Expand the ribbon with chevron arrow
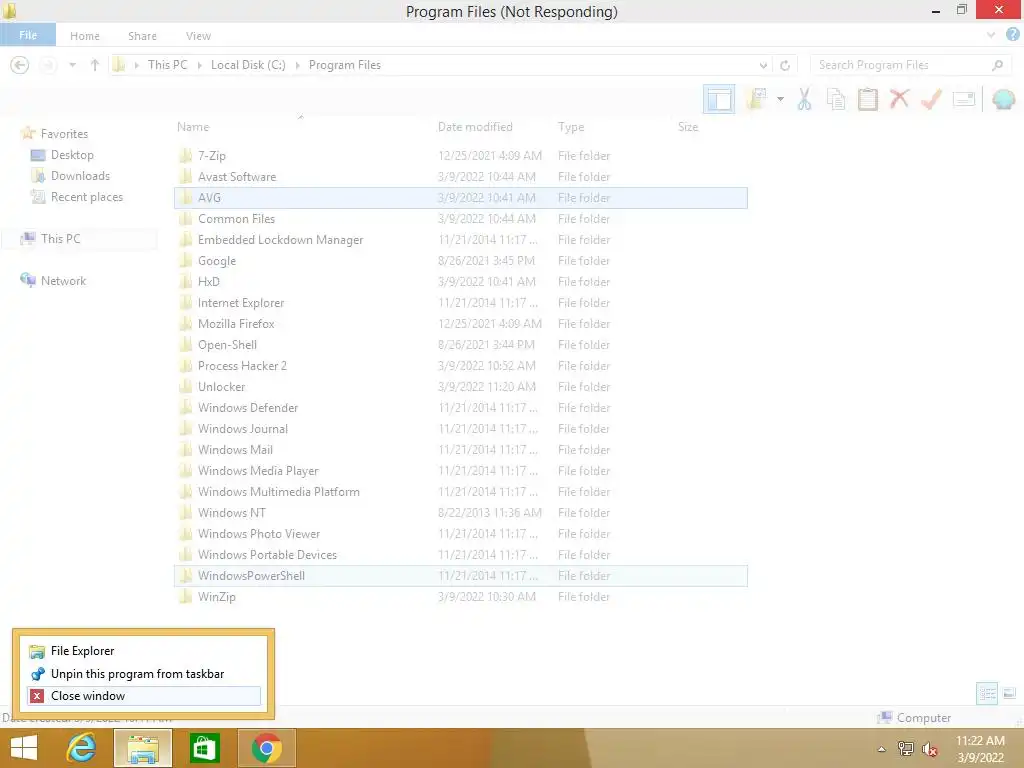 coord(991,35)
